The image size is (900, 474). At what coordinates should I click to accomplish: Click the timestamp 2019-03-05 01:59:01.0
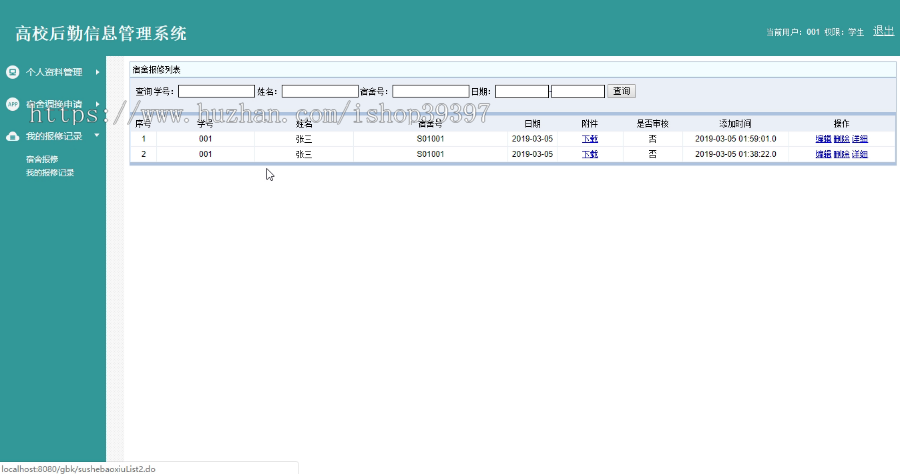coord(735,139)
